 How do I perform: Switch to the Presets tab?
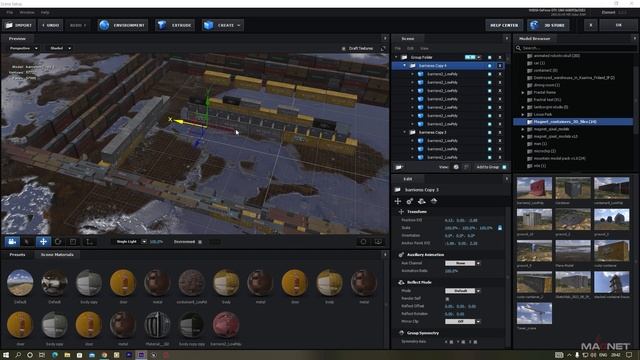(x=17, y=254)
